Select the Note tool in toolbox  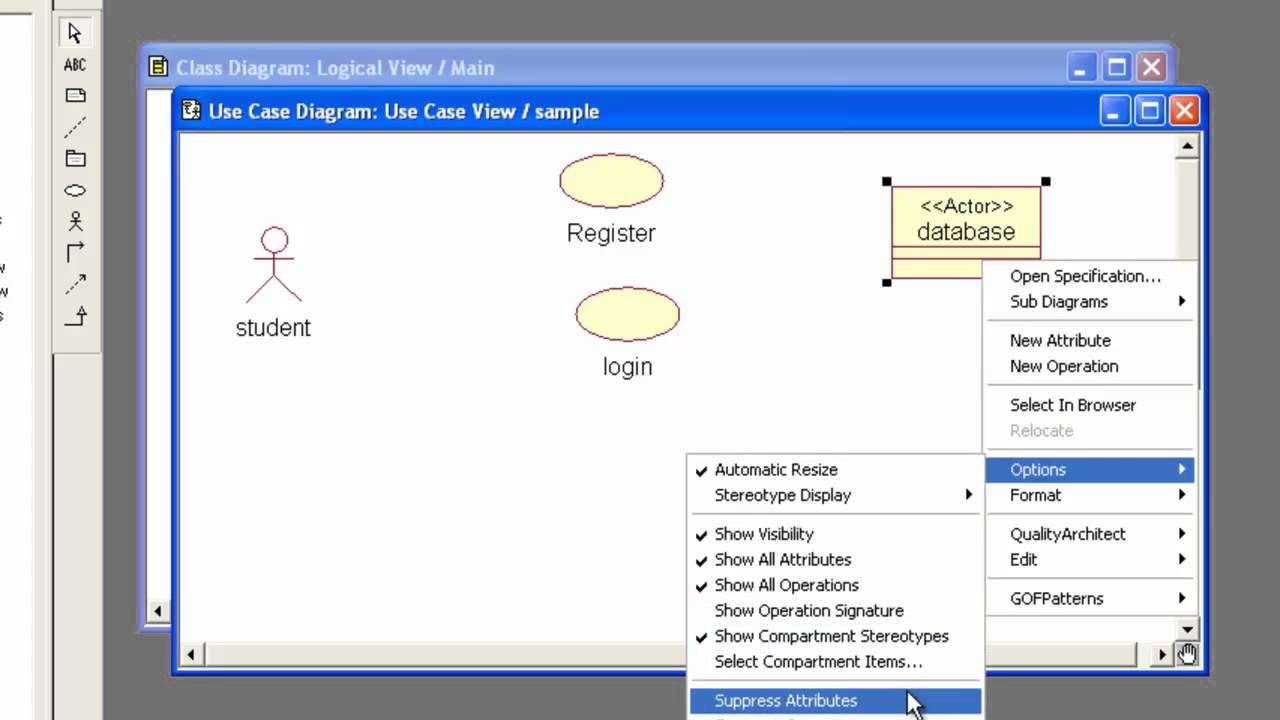[x=75, y=96]
